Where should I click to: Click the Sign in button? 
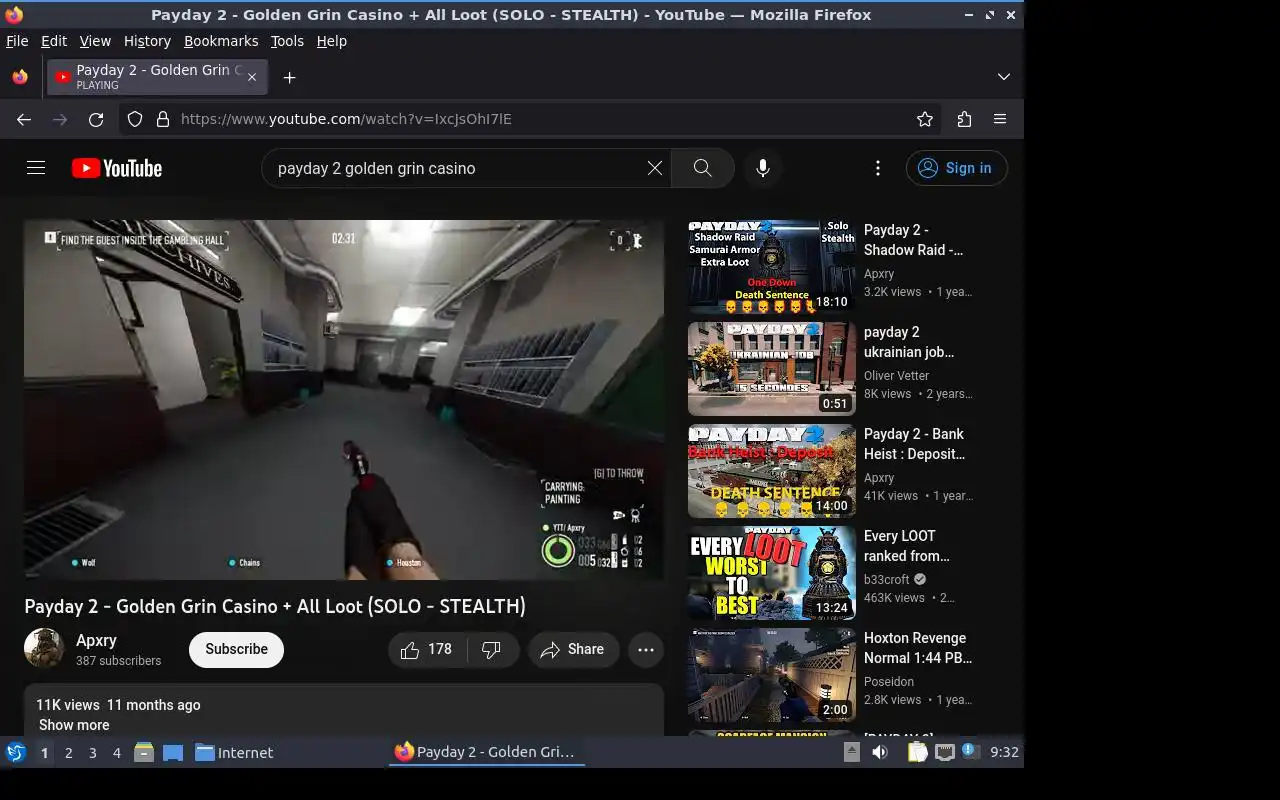(x=957, y=168)
